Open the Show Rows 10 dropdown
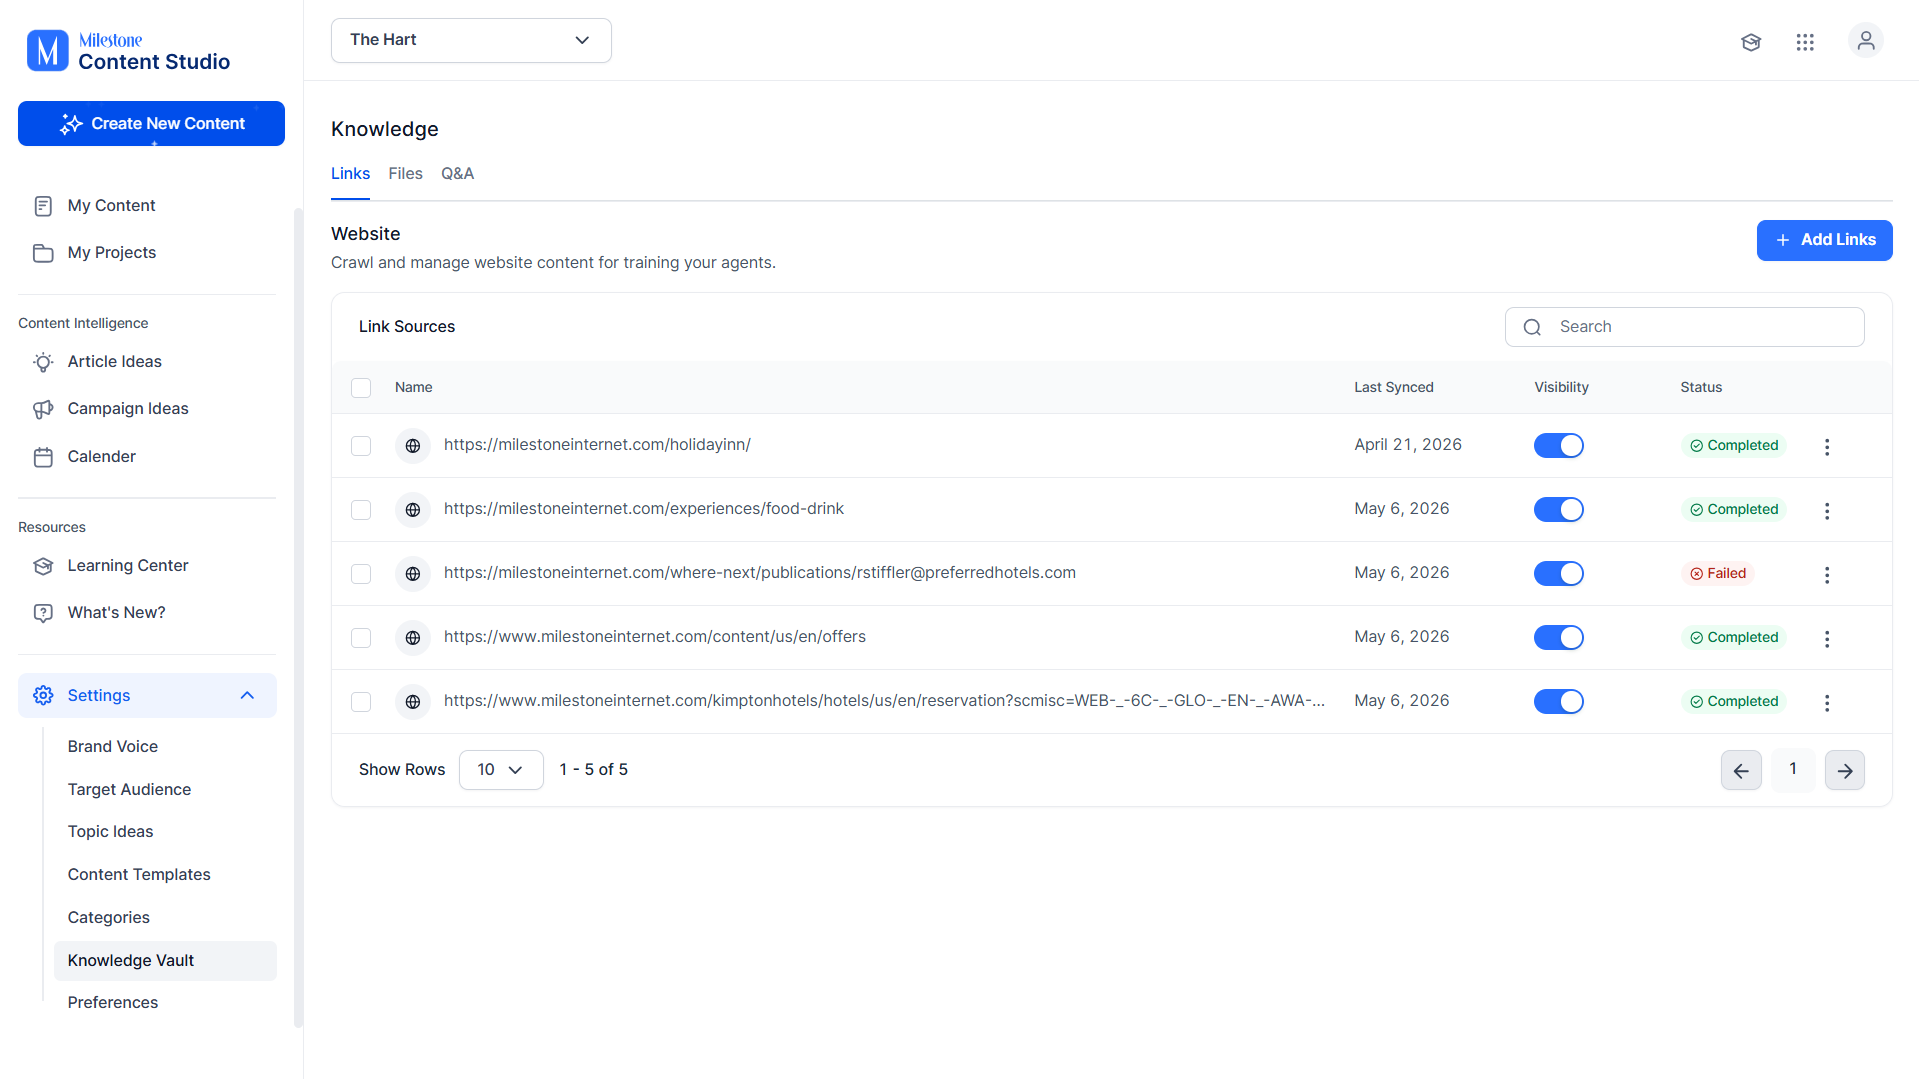 click(x=501, y=770)
